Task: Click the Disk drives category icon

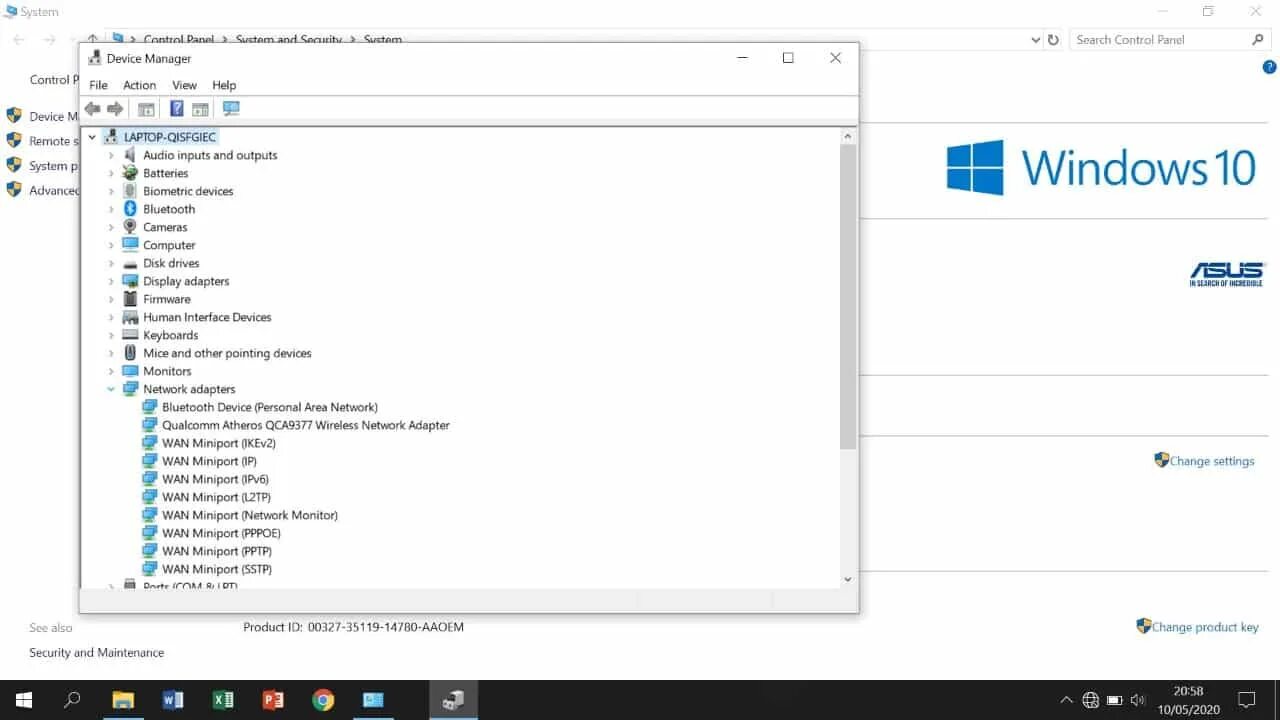Action: pos(130,263)
